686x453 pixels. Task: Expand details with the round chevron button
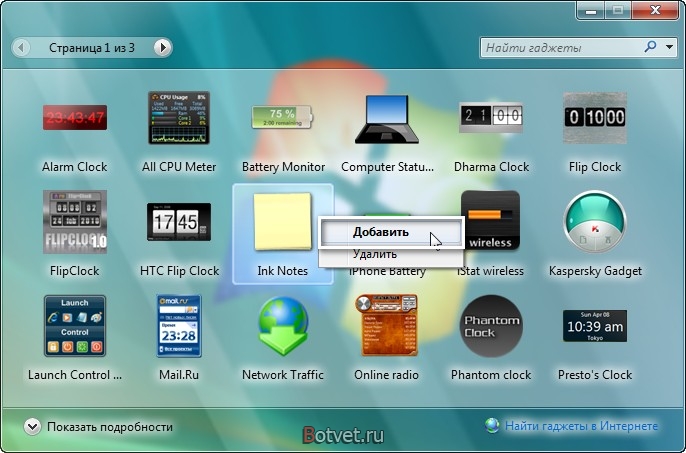[32, 427]
